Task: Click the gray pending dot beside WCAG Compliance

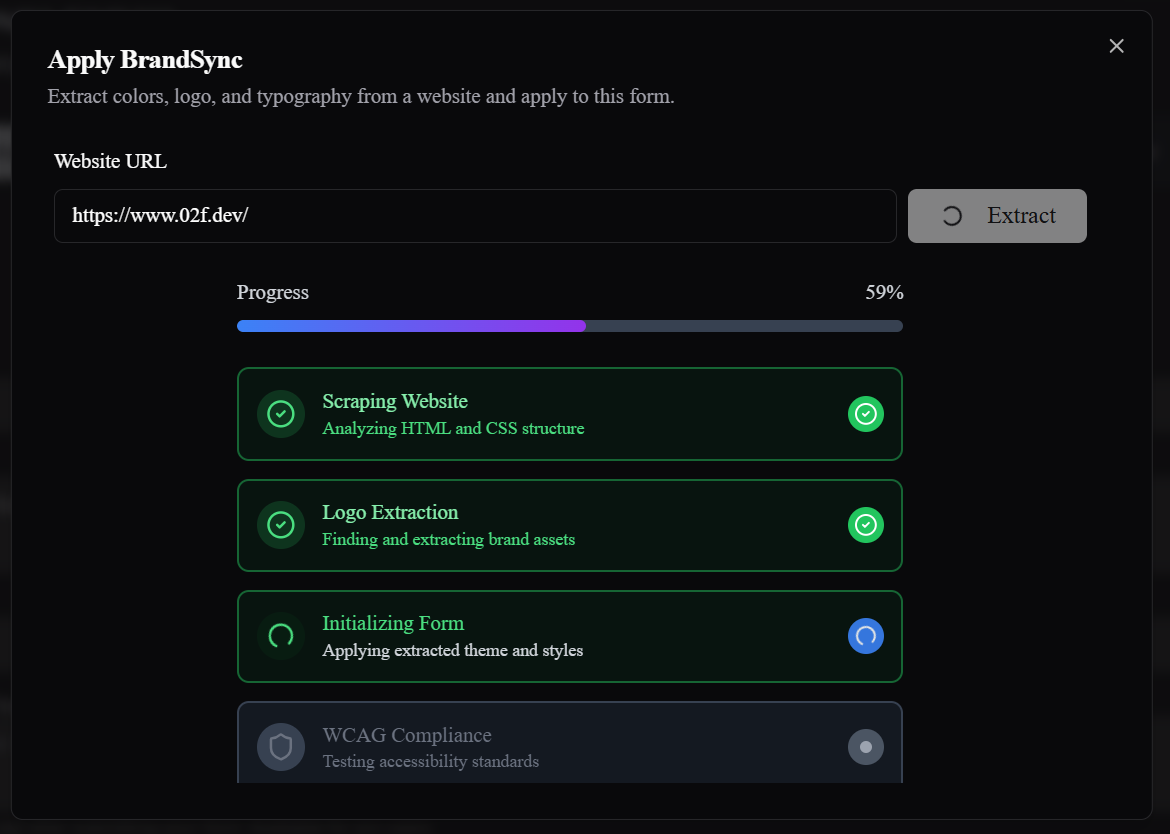Action: click(866, 746)
